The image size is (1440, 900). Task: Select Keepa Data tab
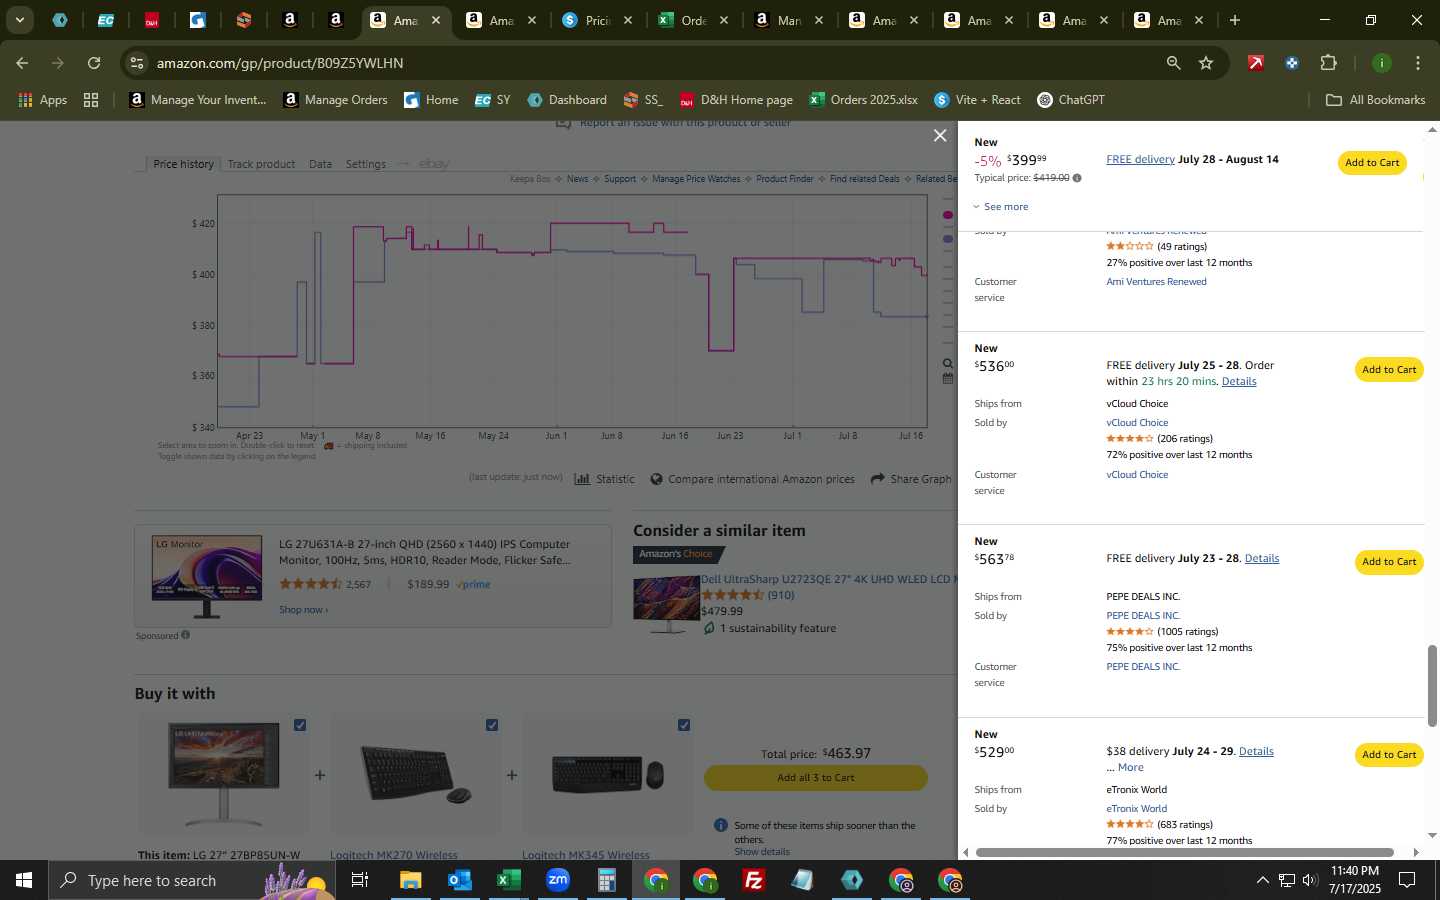[x=320, y=164]
